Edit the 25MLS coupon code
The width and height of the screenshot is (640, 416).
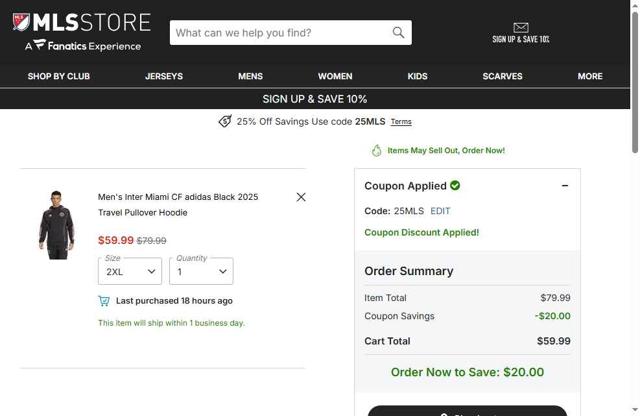click(440, 211)
